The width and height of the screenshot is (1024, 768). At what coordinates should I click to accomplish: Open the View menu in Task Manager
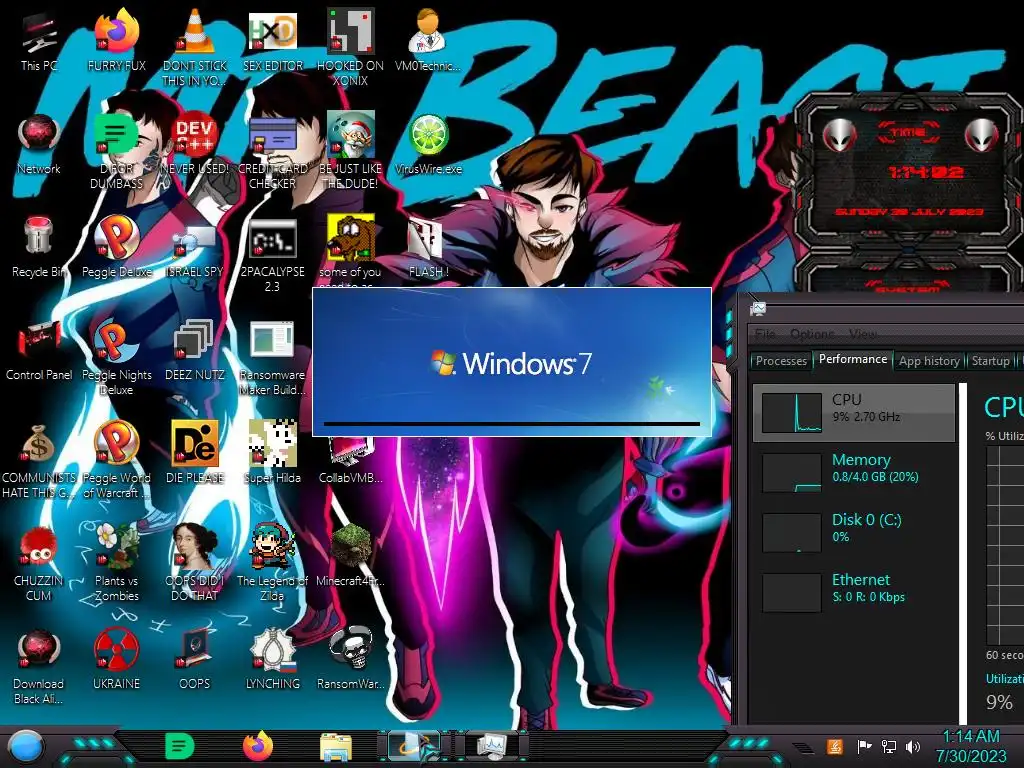863,334
